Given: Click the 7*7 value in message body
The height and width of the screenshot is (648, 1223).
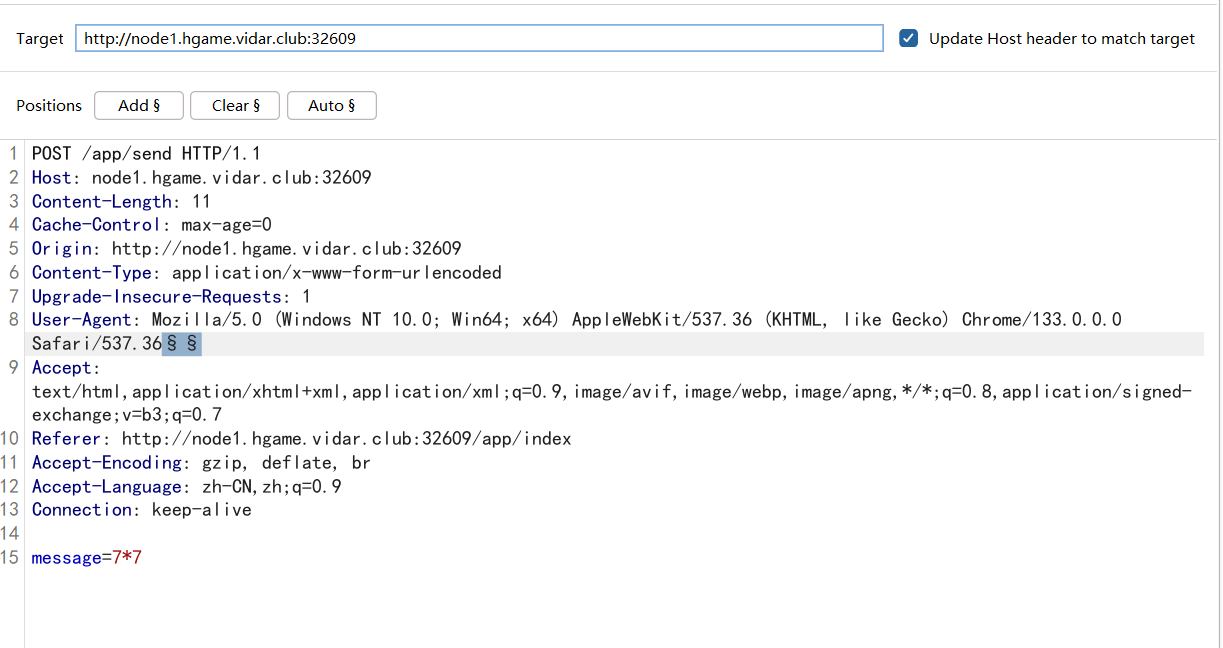Looking at the screenshot, I should (x=126, y=558).
